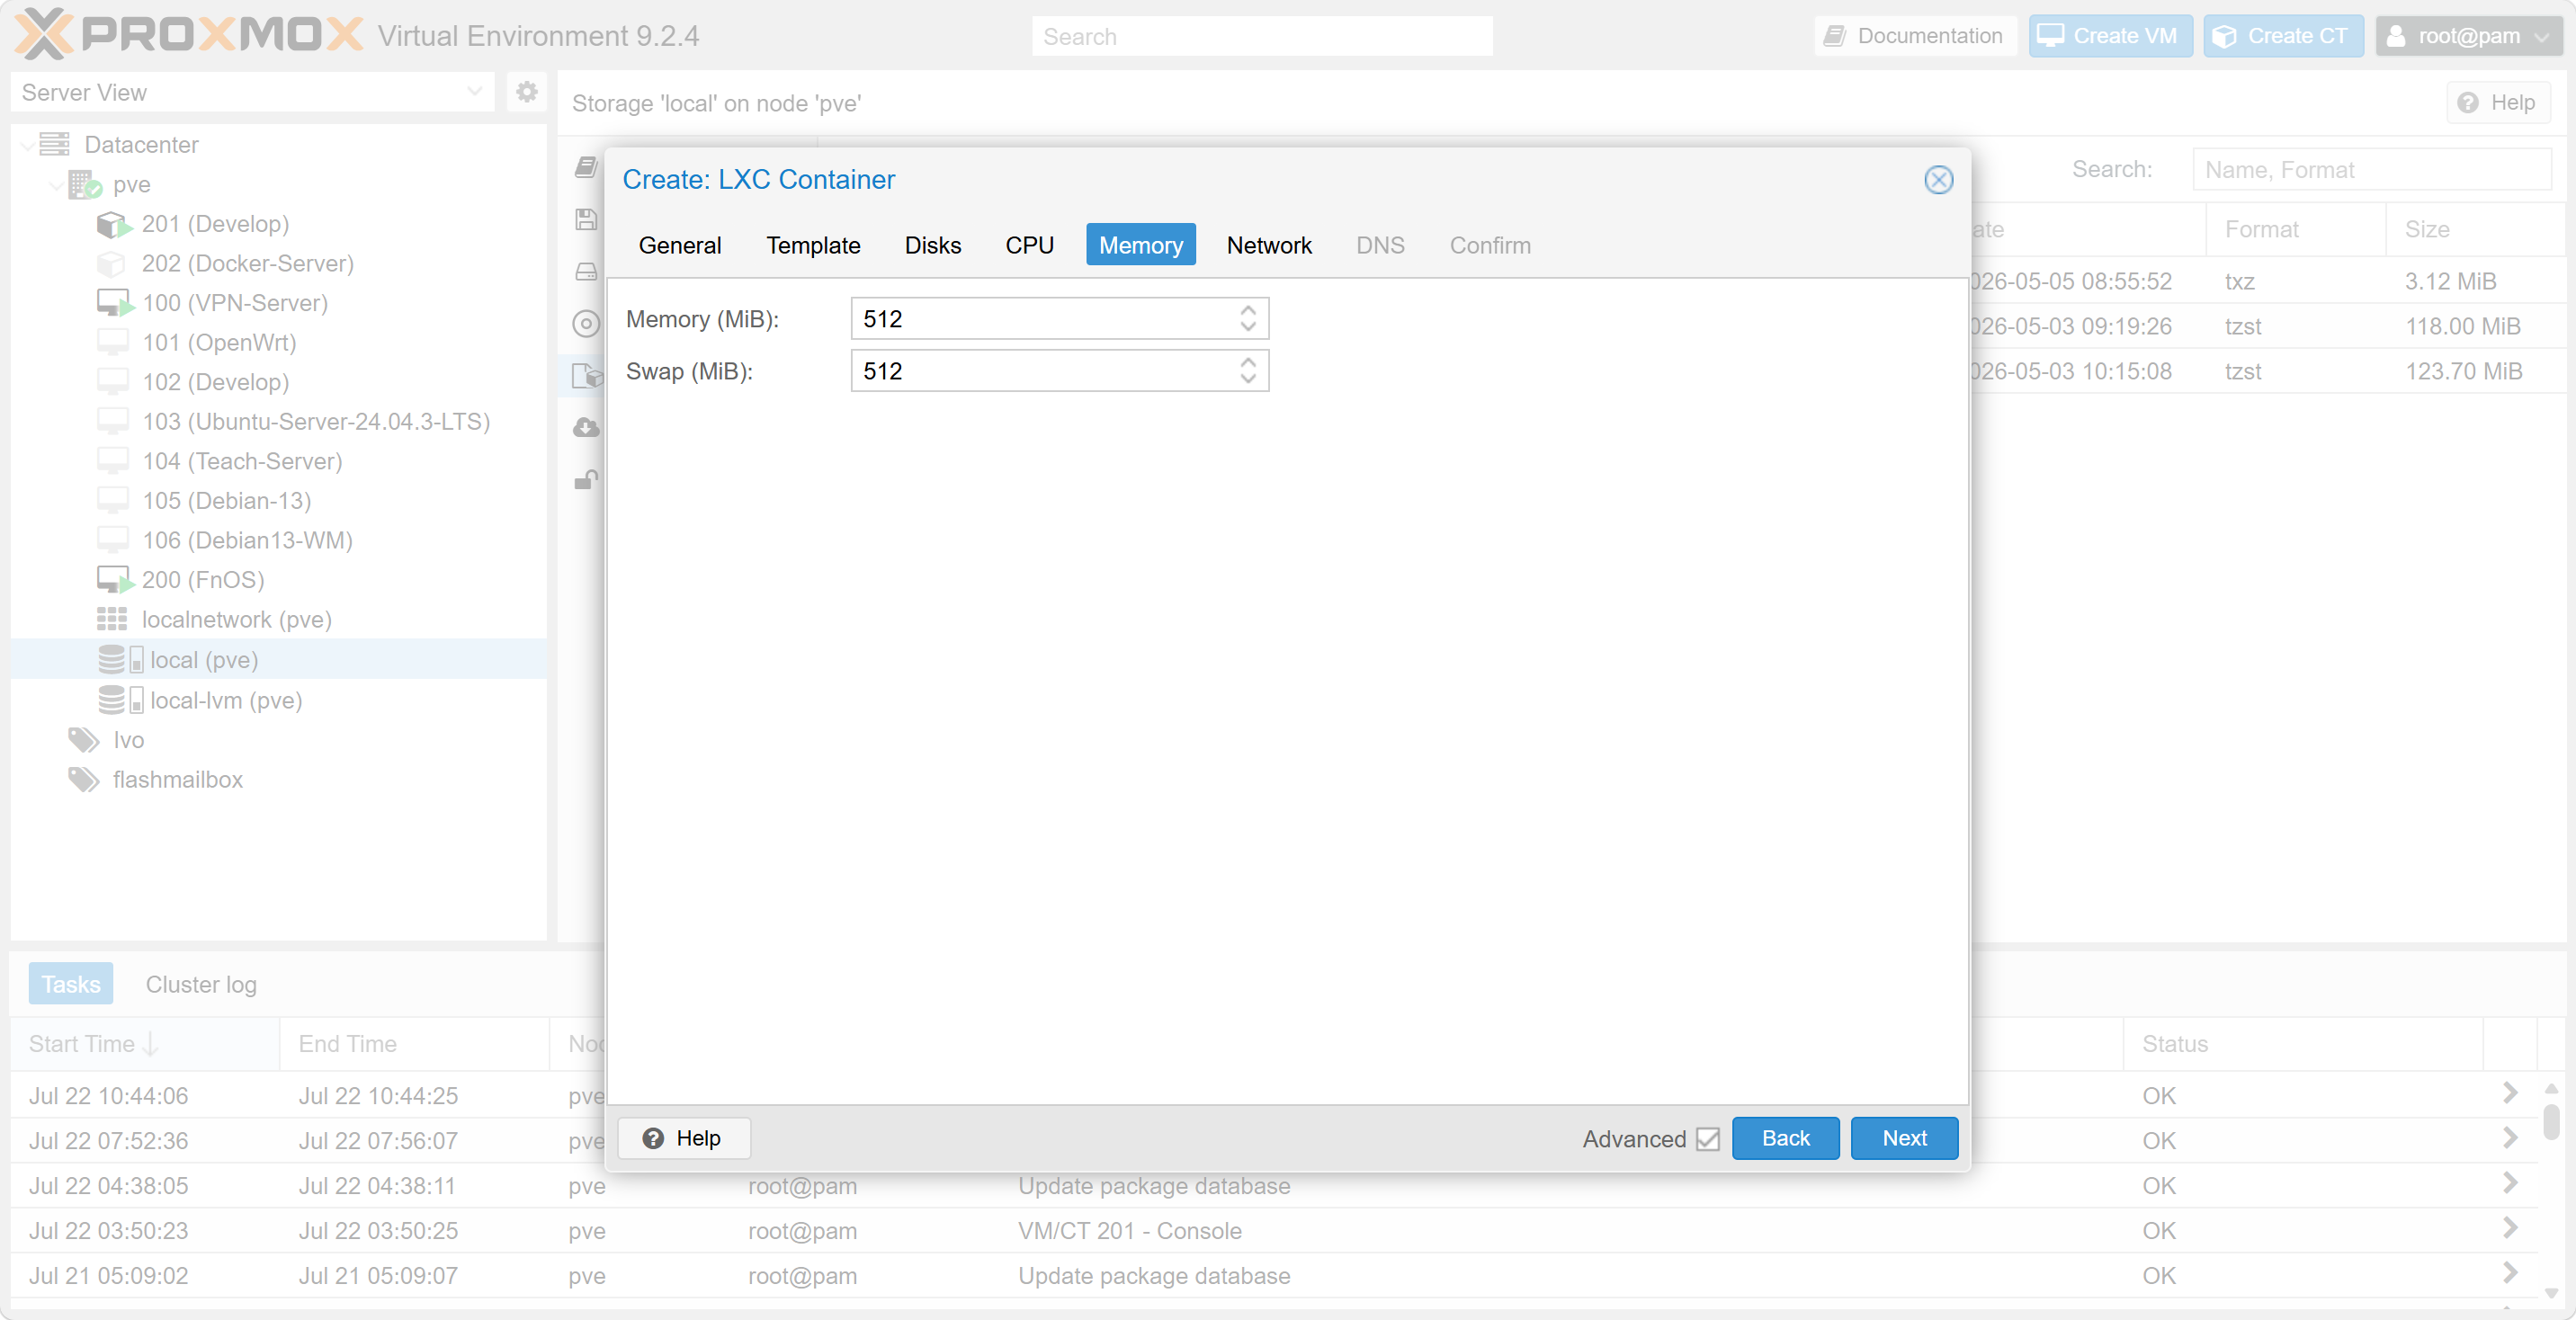Click the storage panel Help button

tap(2497, 103)
